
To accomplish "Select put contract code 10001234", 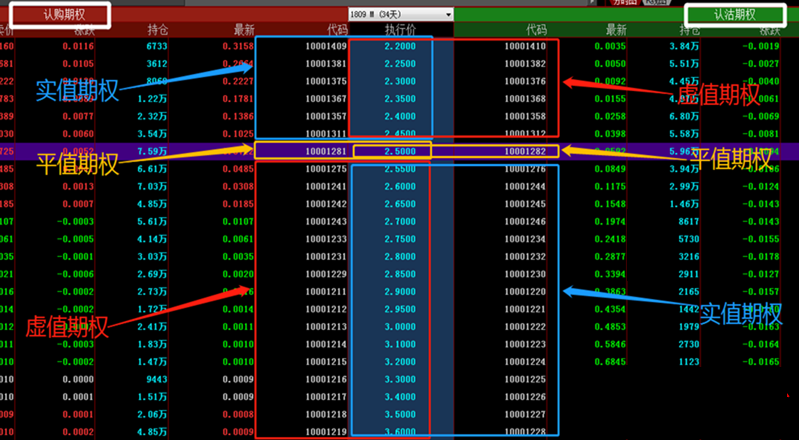I will [525, 239].
